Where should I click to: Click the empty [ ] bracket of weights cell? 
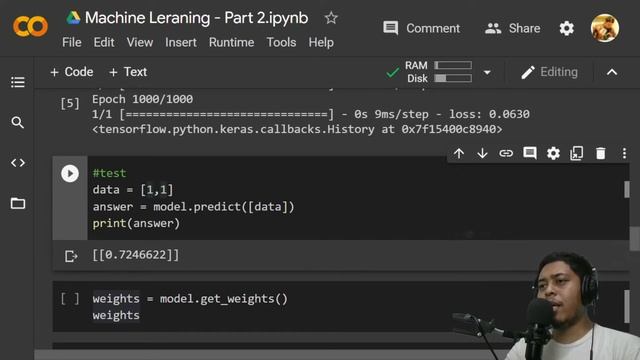70,299
